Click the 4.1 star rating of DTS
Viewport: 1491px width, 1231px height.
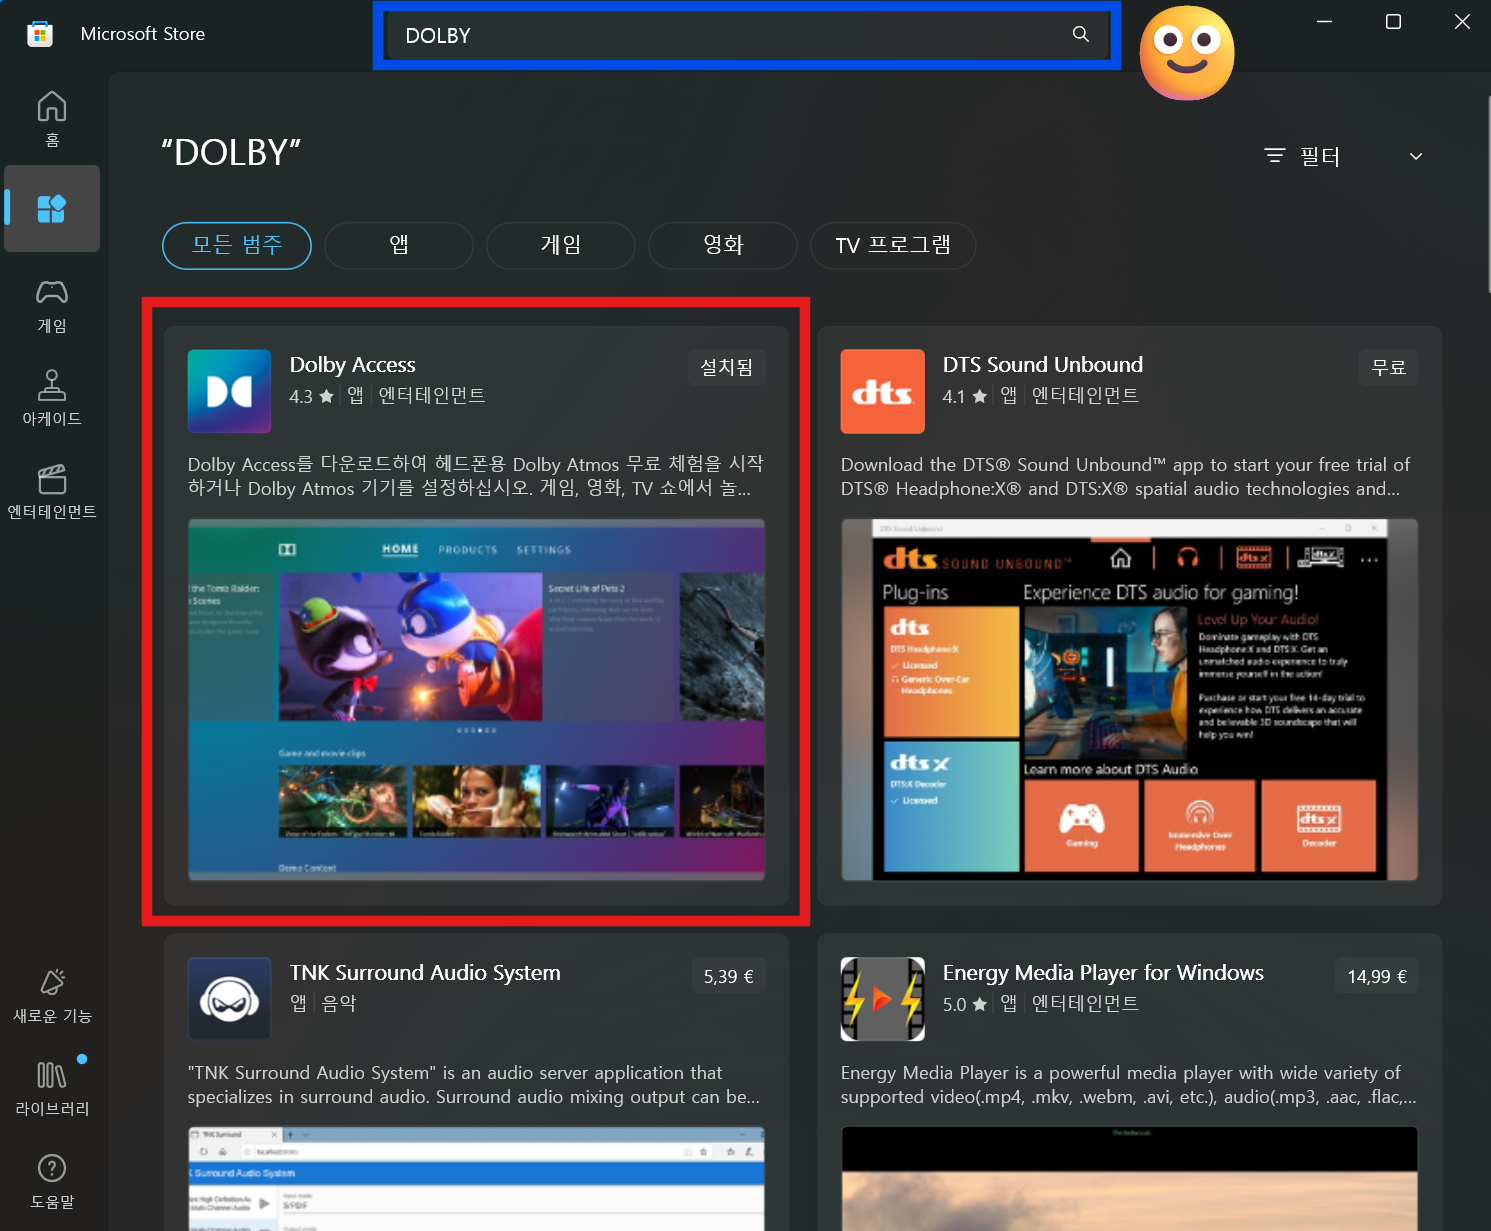coord(964,396)
